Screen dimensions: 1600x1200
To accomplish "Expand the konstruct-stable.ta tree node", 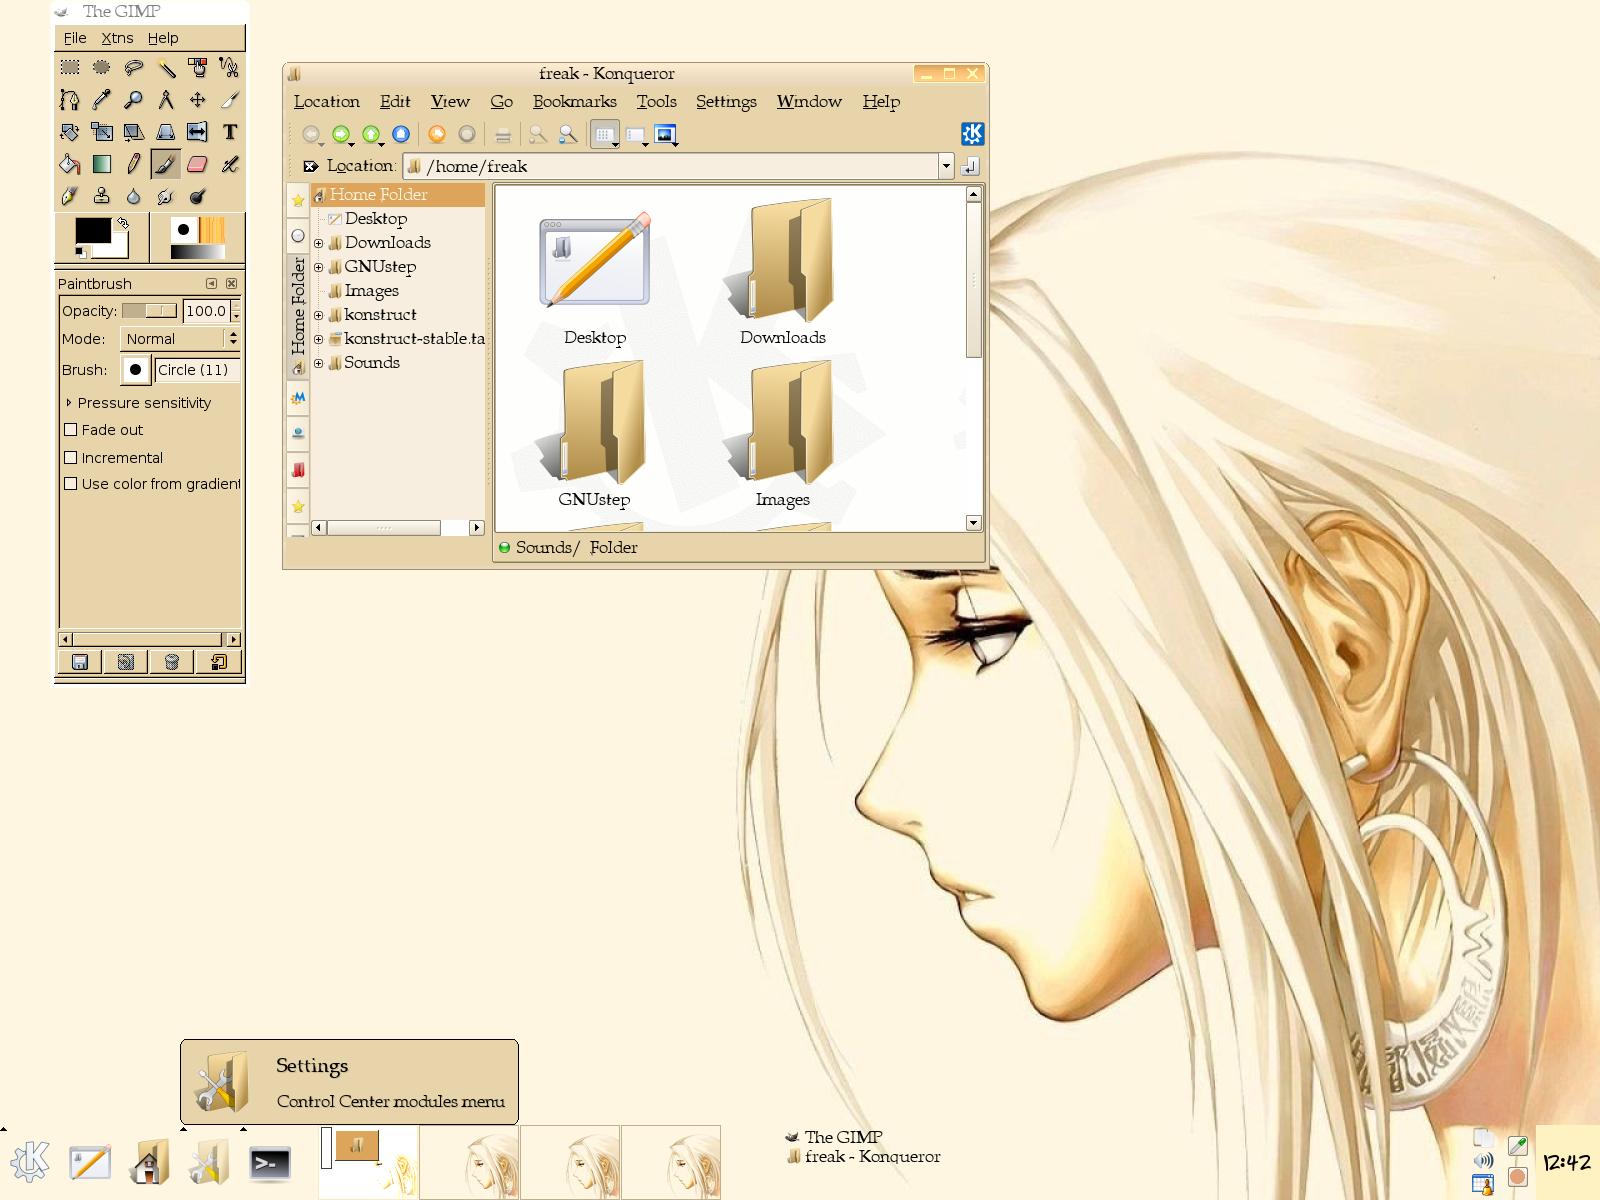I will pyautogui.click(x=319, y=339).
